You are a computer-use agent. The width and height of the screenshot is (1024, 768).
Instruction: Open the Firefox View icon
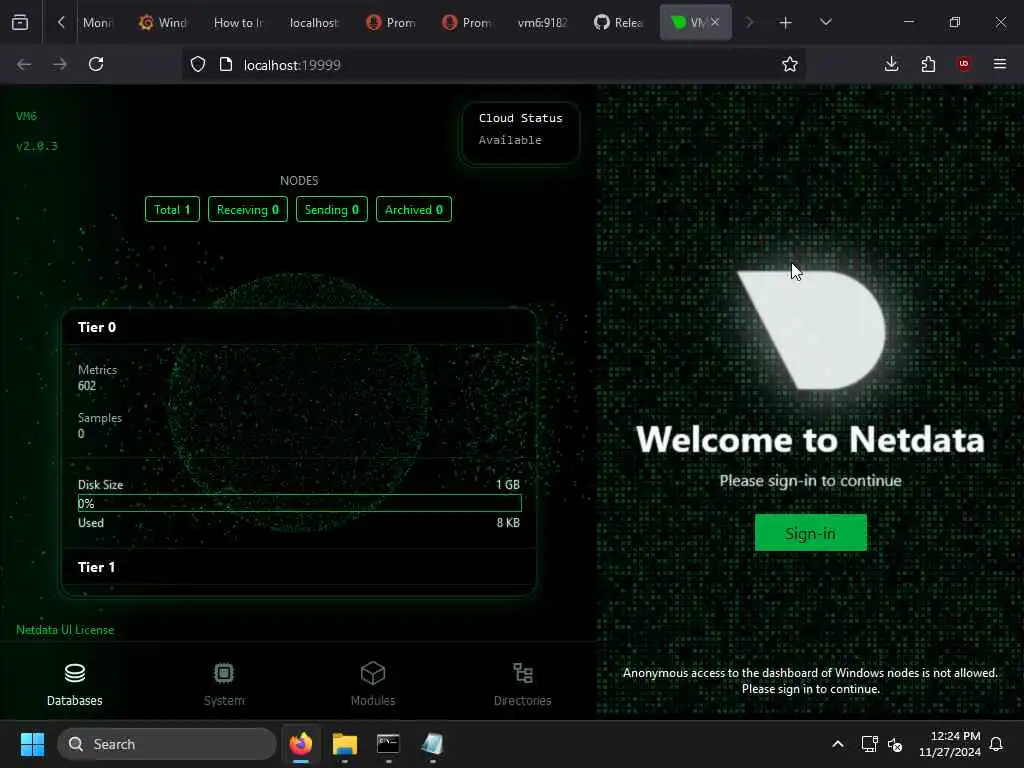[x=20, y=23]
